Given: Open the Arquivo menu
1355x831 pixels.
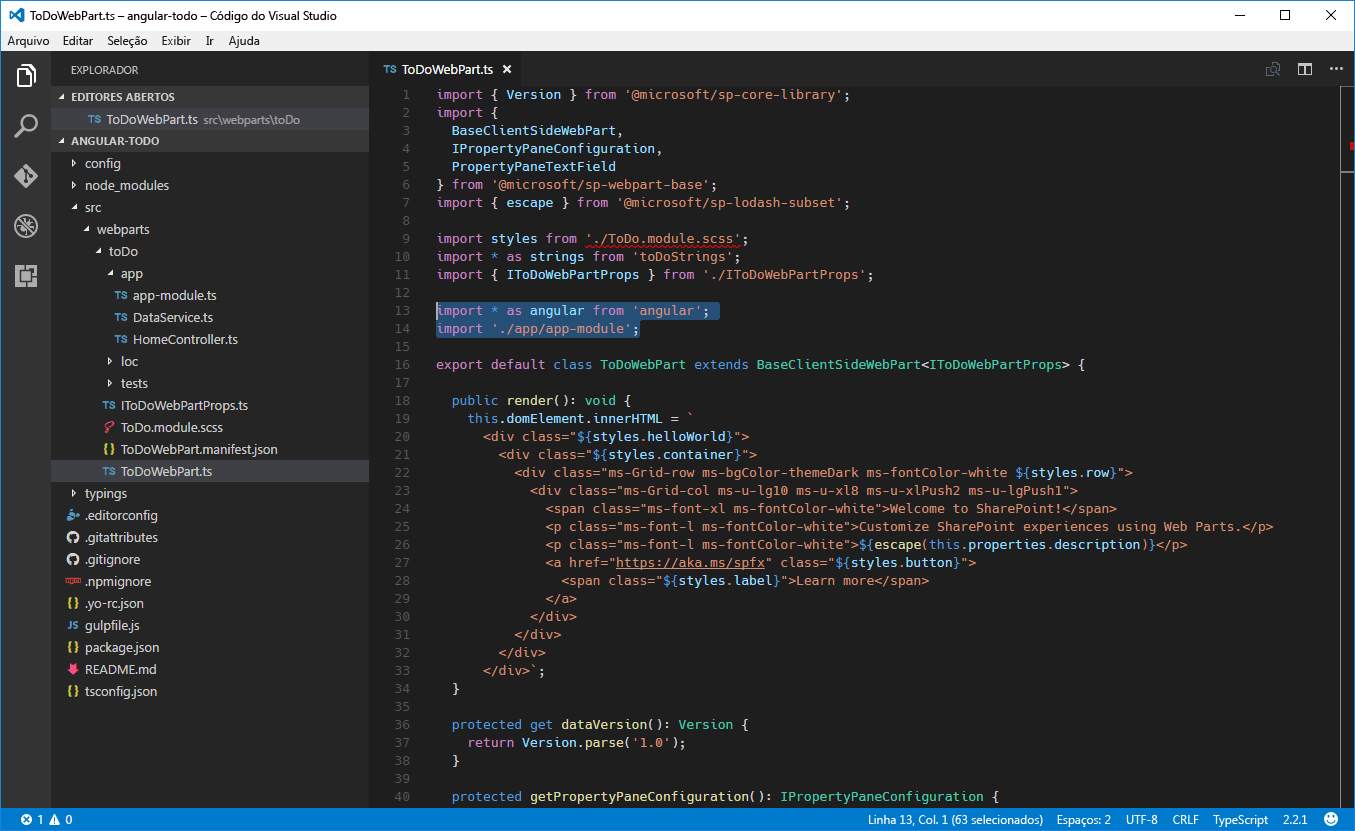Looking at the screenshot, I should pyautogui.click(x=28, y=41).
